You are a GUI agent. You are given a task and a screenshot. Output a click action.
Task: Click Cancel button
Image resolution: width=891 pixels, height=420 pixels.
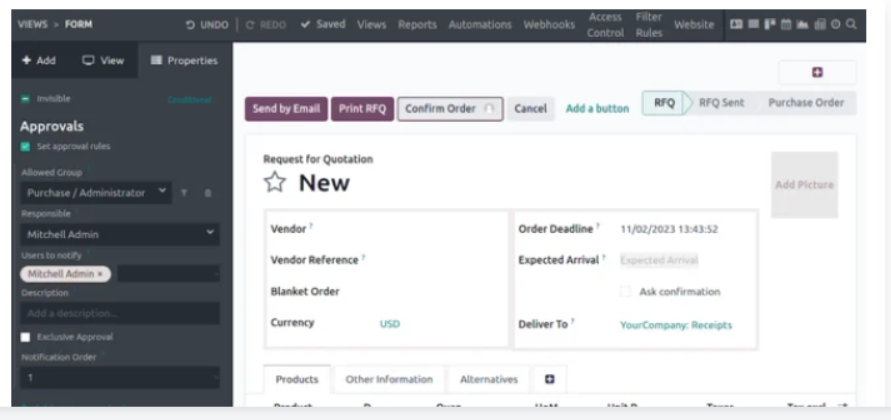click(x=530, y=109)
